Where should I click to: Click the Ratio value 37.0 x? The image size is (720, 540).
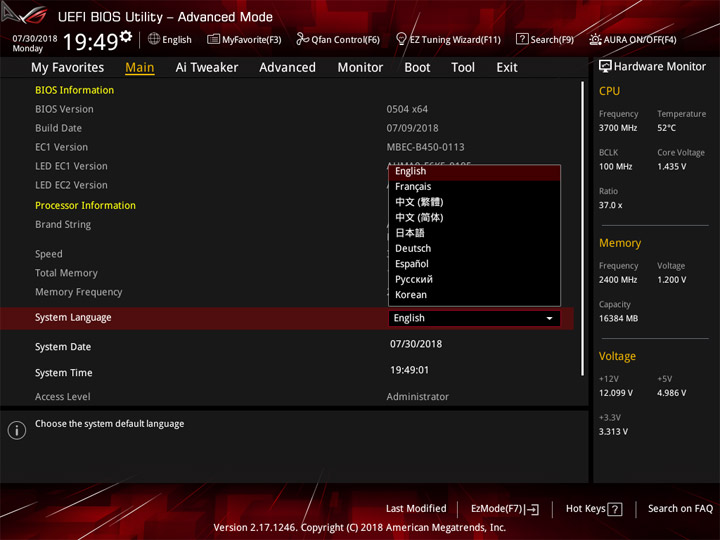coord(610,205)
